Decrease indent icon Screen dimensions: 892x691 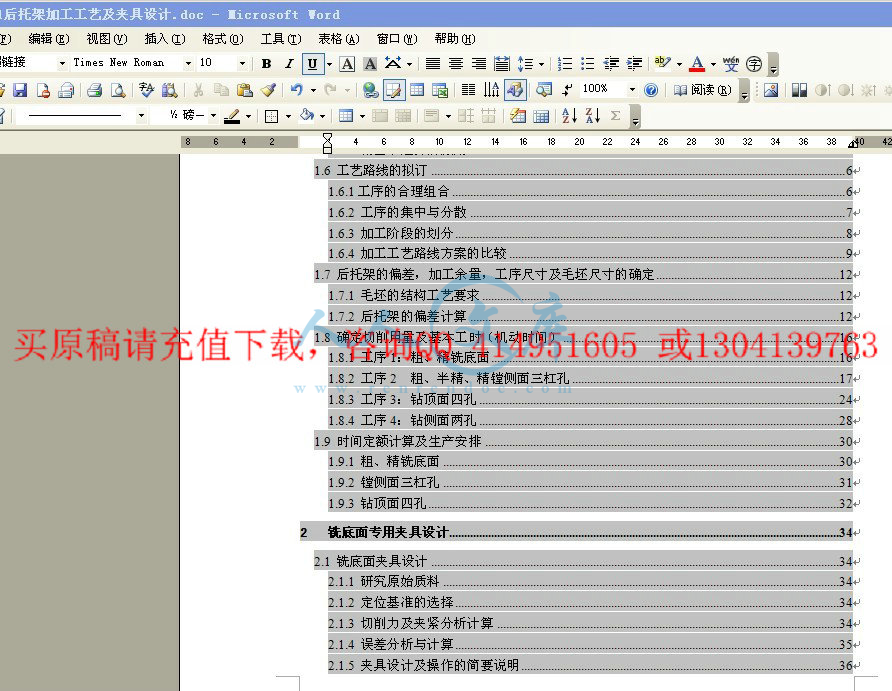612,63
